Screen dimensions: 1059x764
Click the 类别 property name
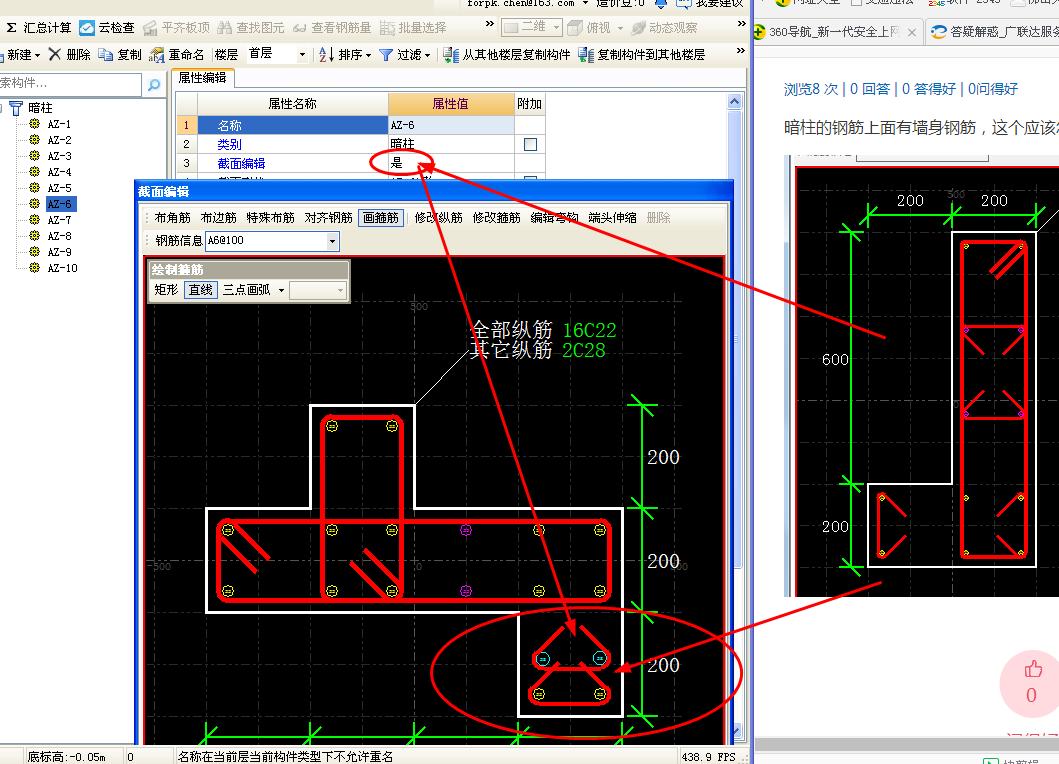point(229,145)
